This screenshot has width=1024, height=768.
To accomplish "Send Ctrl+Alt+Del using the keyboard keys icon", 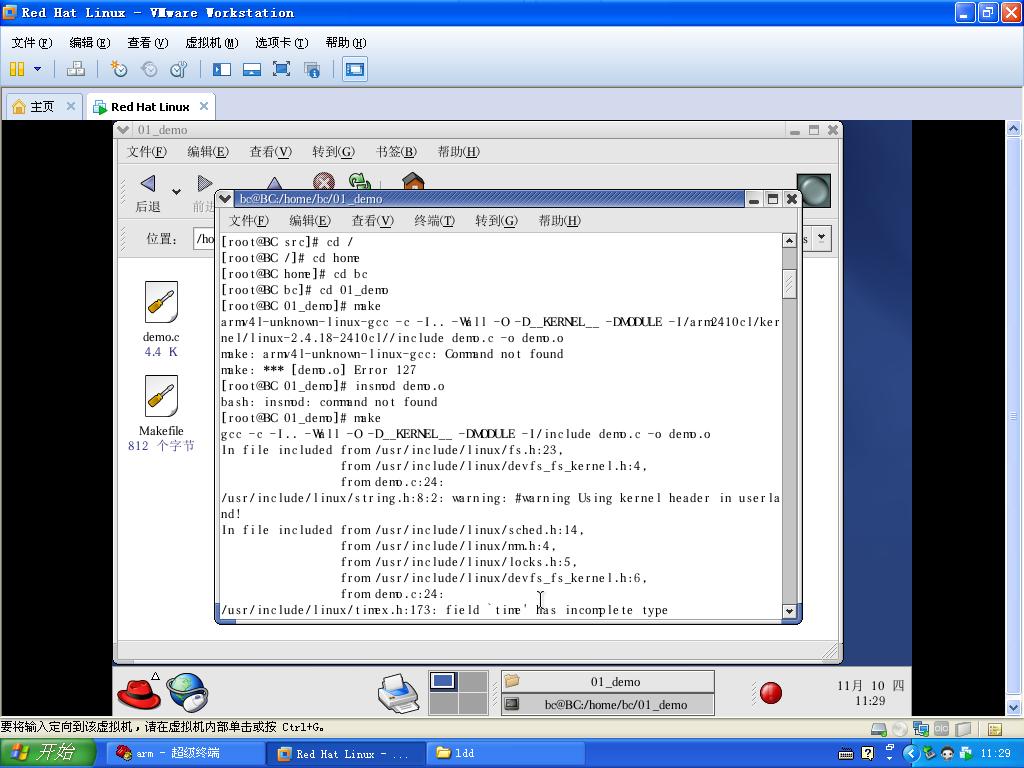I will click(x=76, y=69).
